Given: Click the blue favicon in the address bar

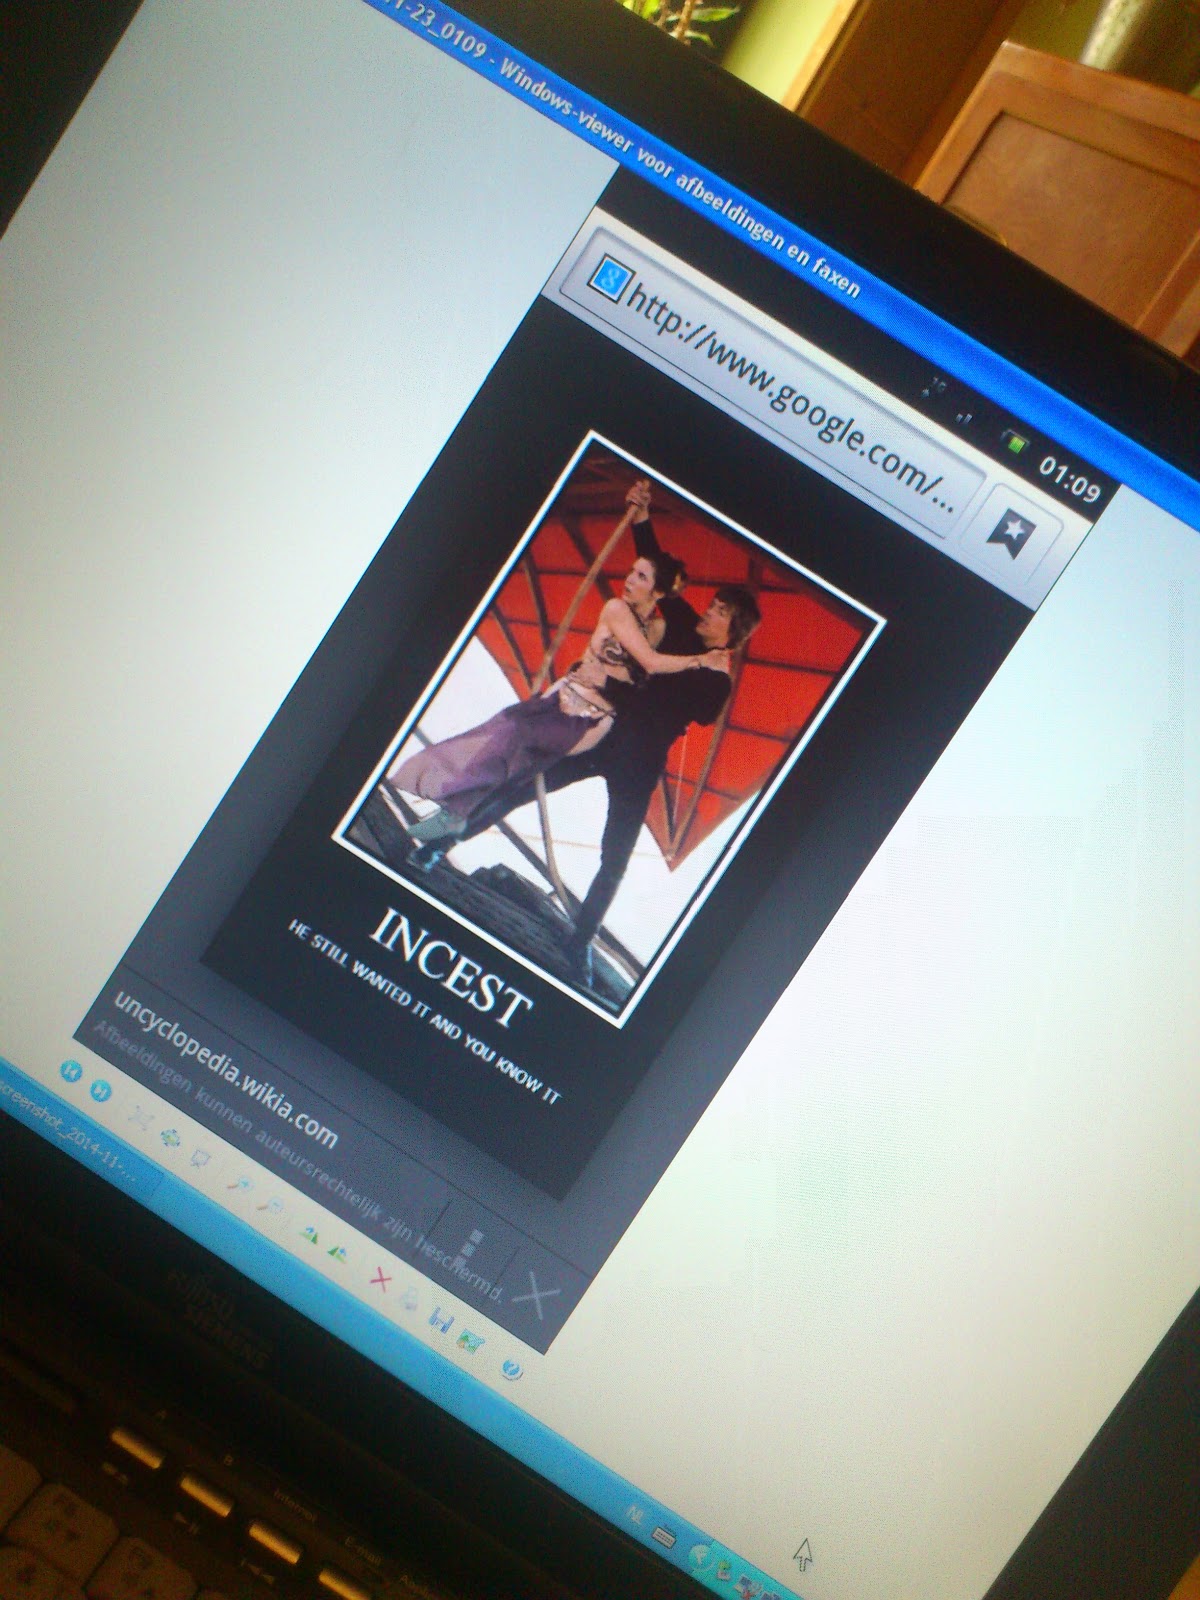Looking at the screenshot, I should [610, 277].
